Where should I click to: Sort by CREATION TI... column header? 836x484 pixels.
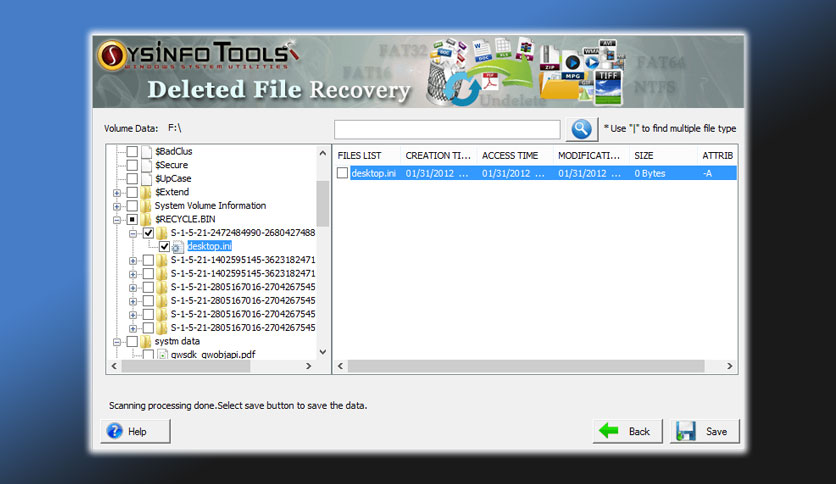(x=438, y=156)
